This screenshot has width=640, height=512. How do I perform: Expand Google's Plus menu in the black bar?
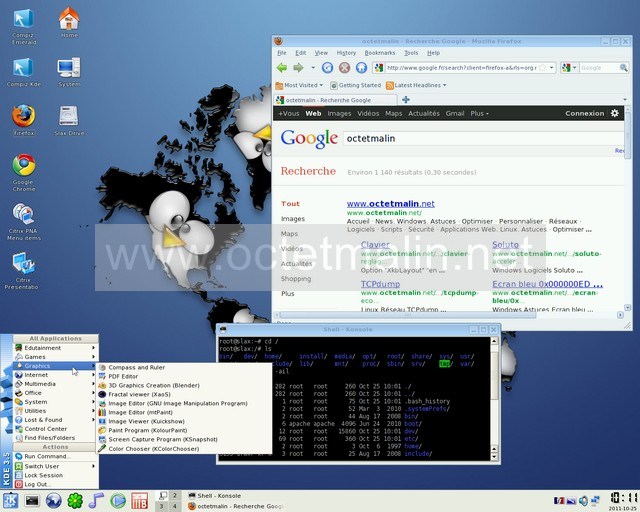[479, 114]
